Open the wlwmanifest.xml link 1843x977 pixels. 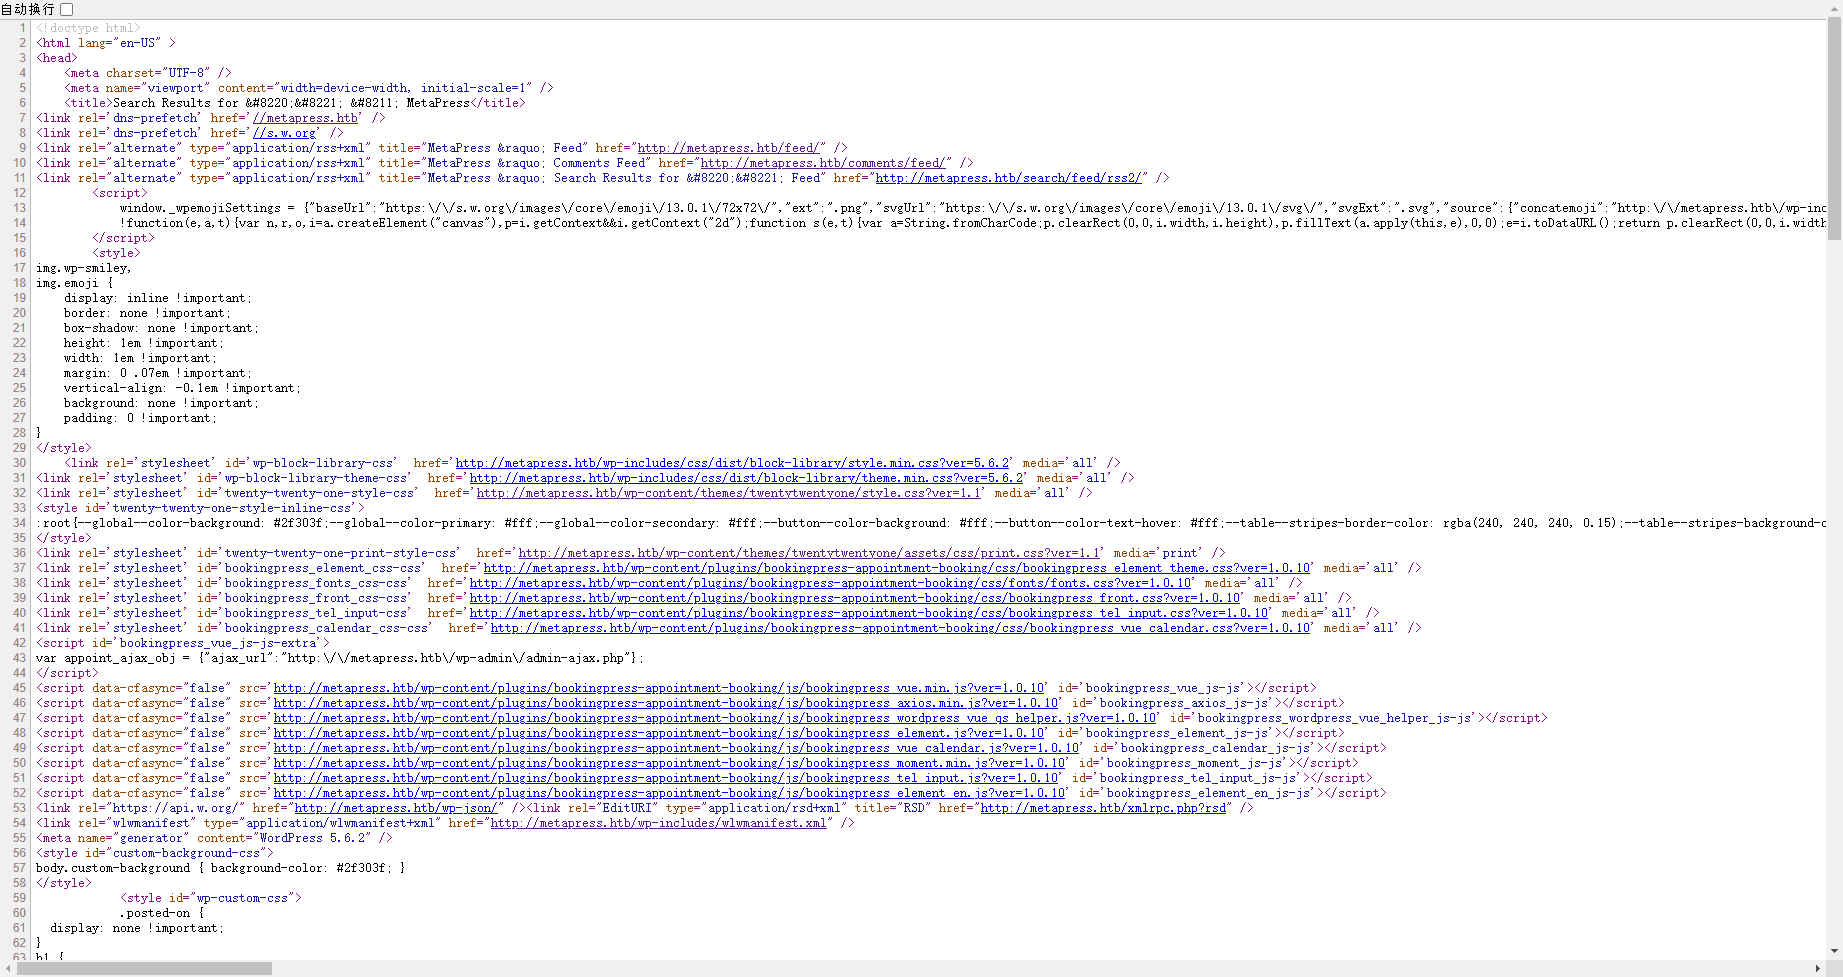(659, 823)
